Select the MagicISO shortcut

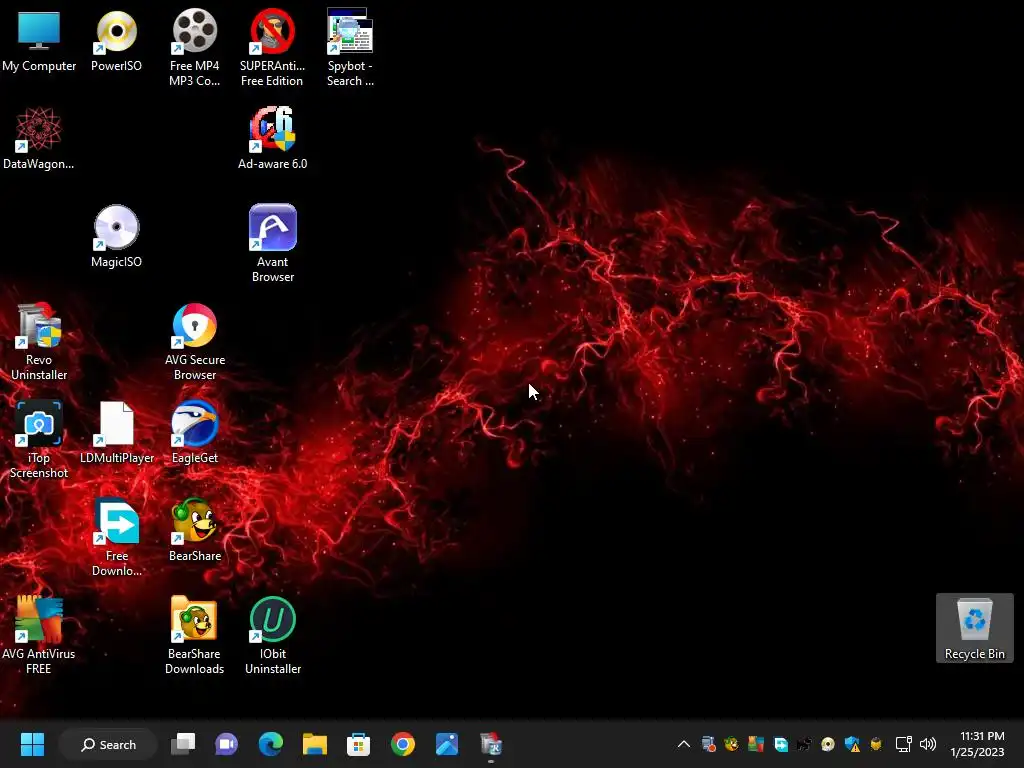[116, 237]
